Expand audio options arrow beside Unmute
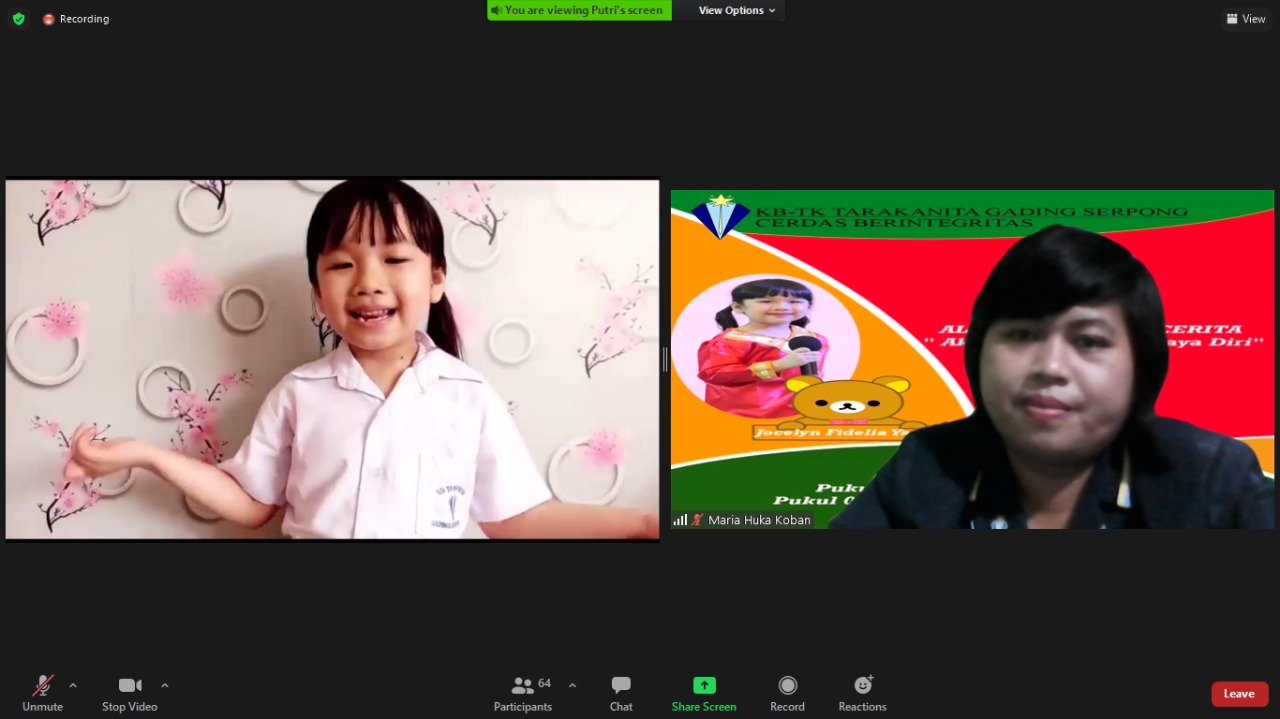 [x=73, y=685]
